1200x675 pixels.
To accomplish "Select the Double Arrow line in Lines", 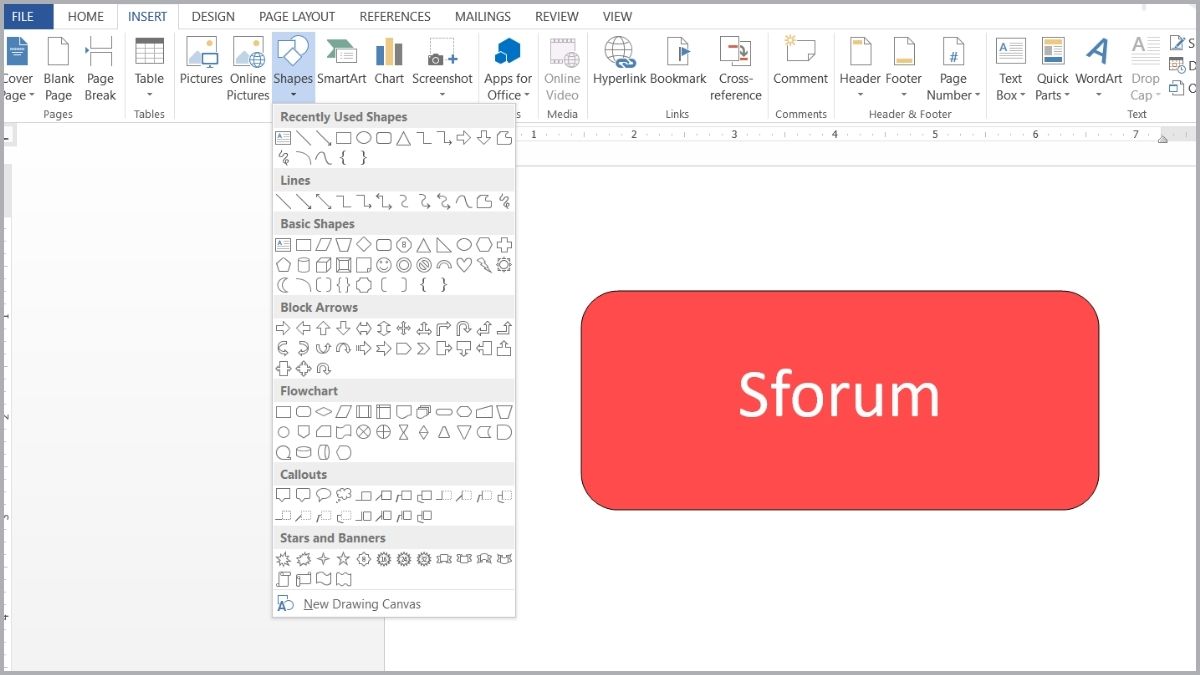I will [323, 201].
